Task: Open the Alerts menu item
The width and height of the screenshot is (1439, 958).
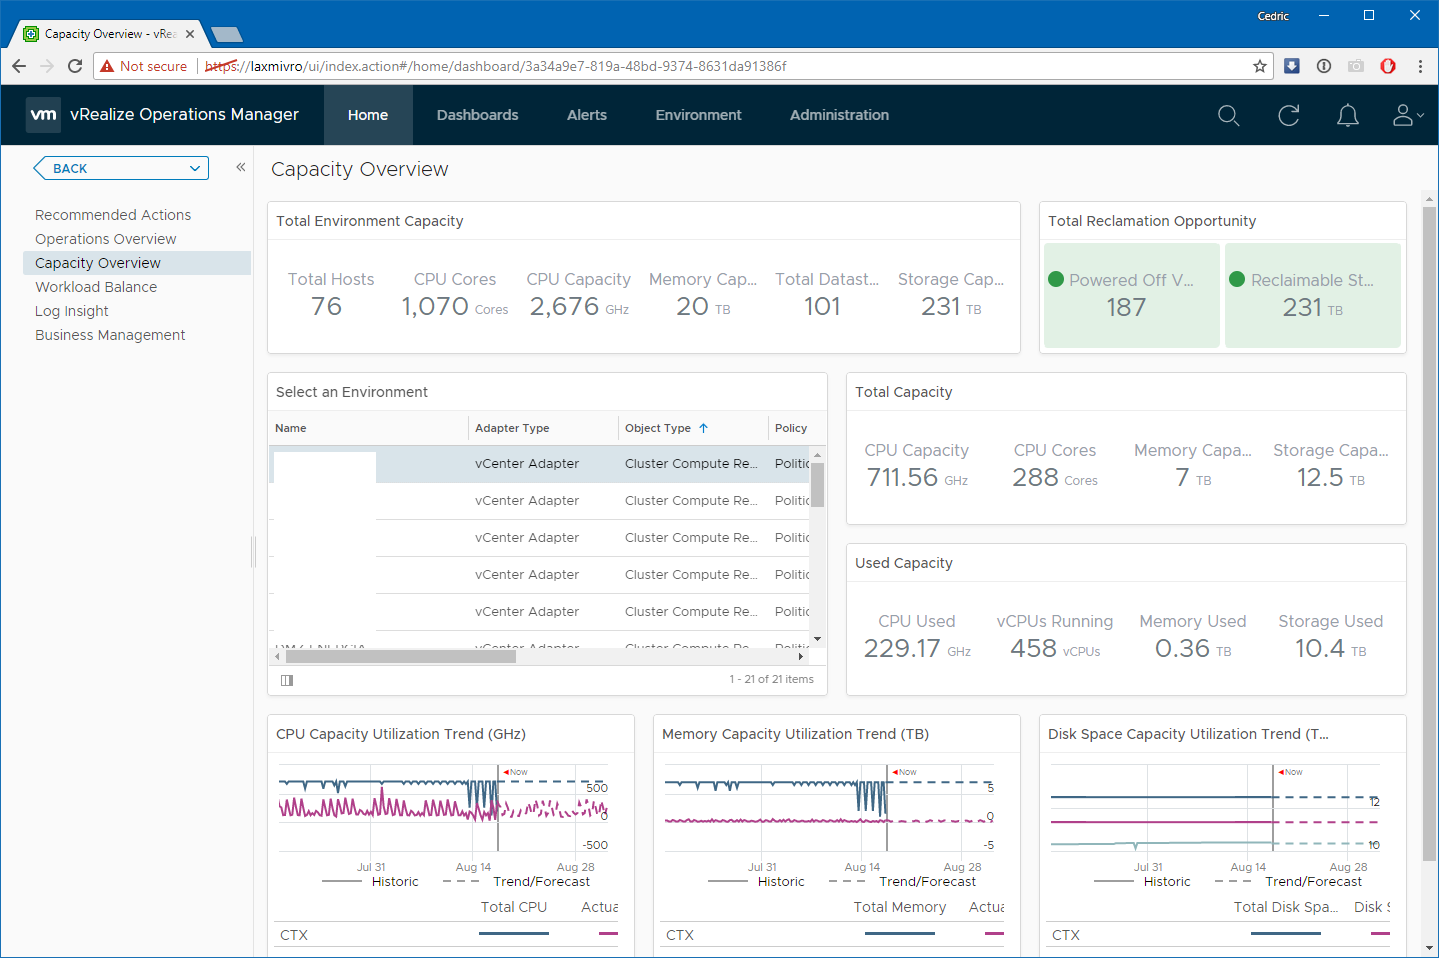Action: 586,115
